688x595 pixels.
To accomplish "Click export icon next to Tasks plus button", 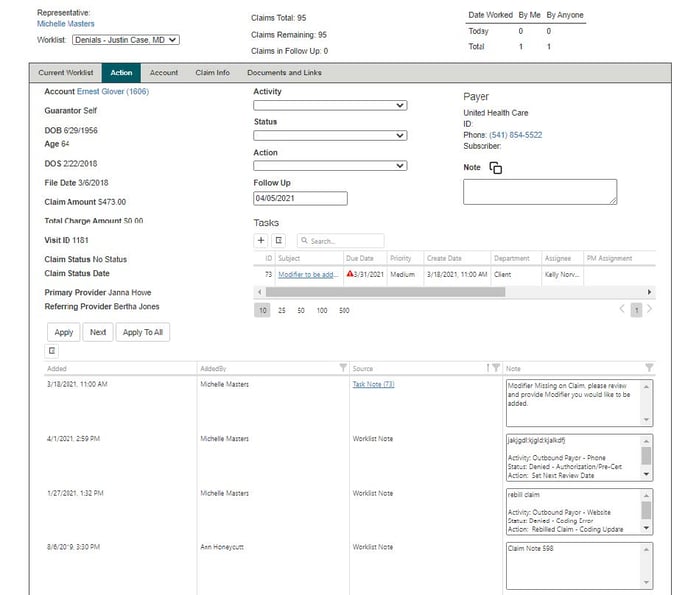I will tap(279, 241).
